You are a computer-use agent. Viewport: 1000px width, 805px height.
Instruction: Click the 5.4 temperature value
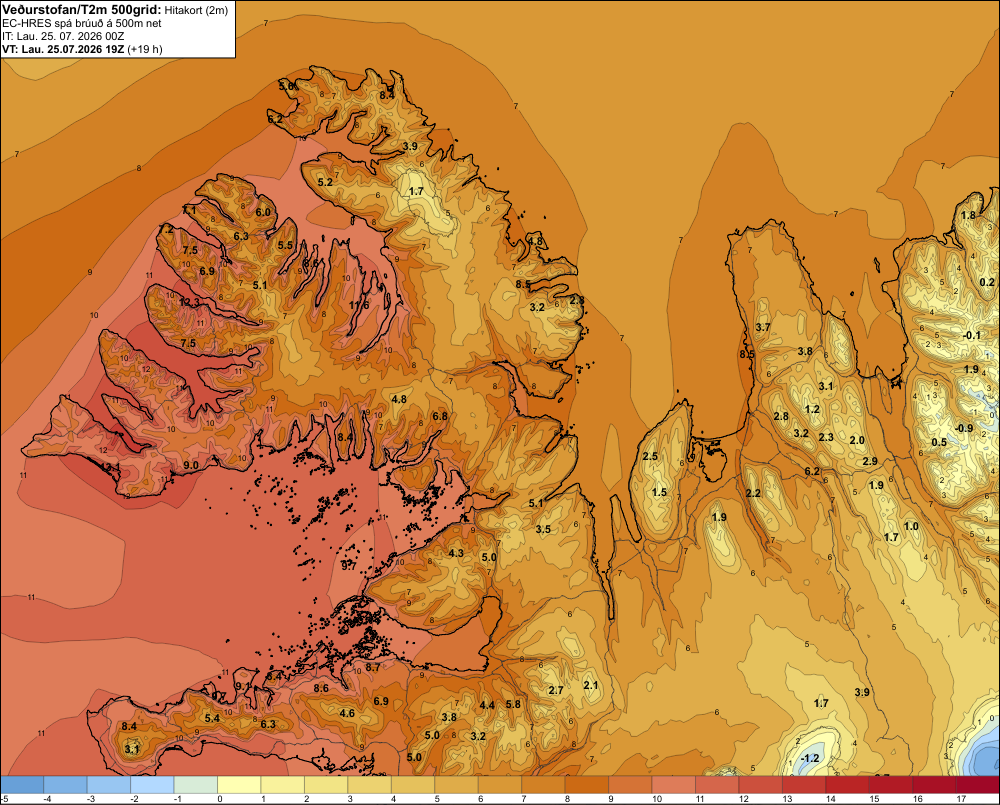coord(212,718)
